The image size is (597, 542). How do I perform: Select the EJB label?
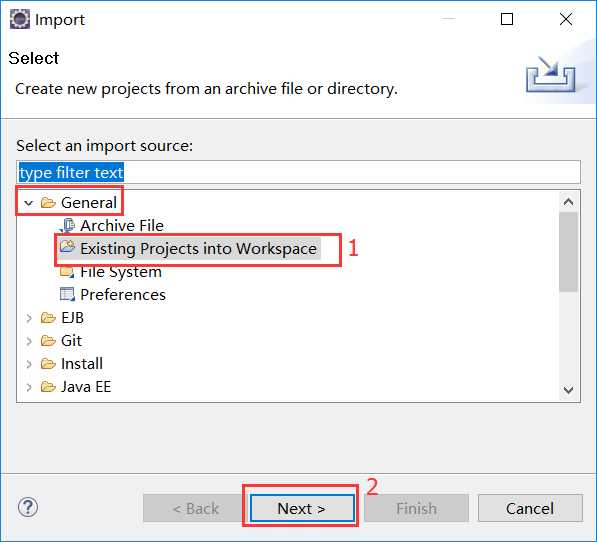72,318
